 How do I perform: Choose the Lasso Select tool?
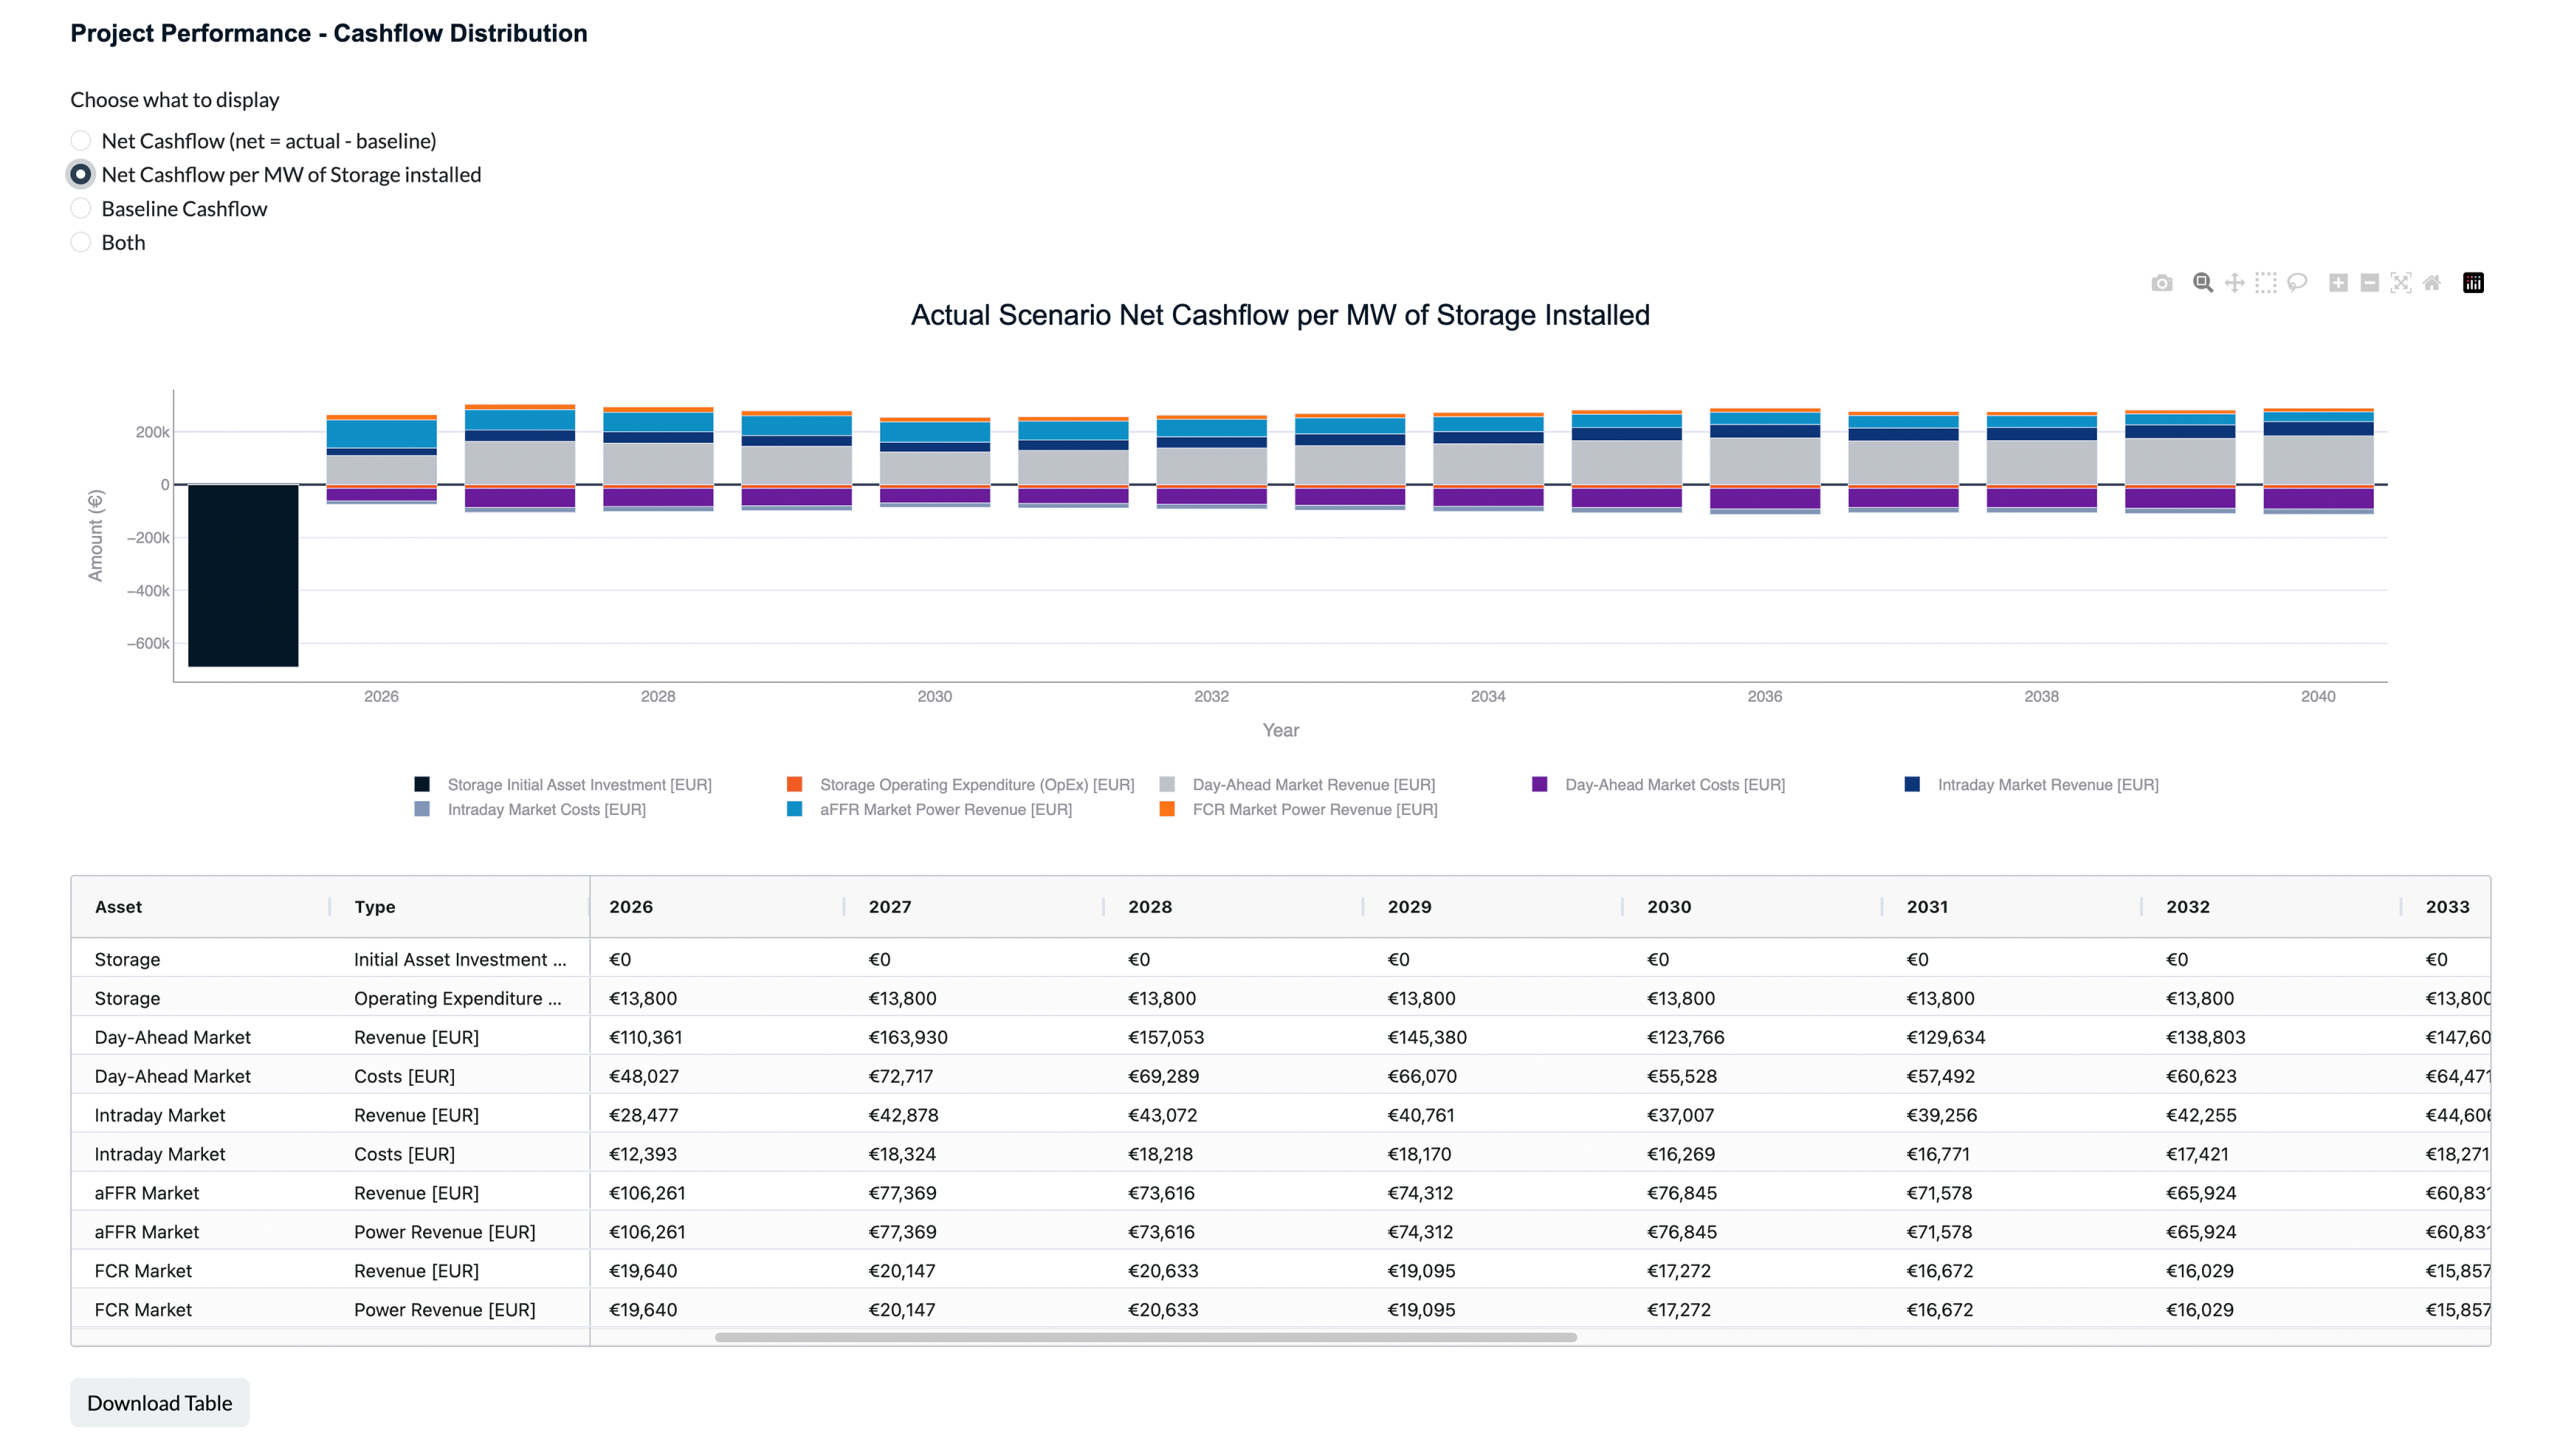pyautogui.click(x=2297, y=283)
